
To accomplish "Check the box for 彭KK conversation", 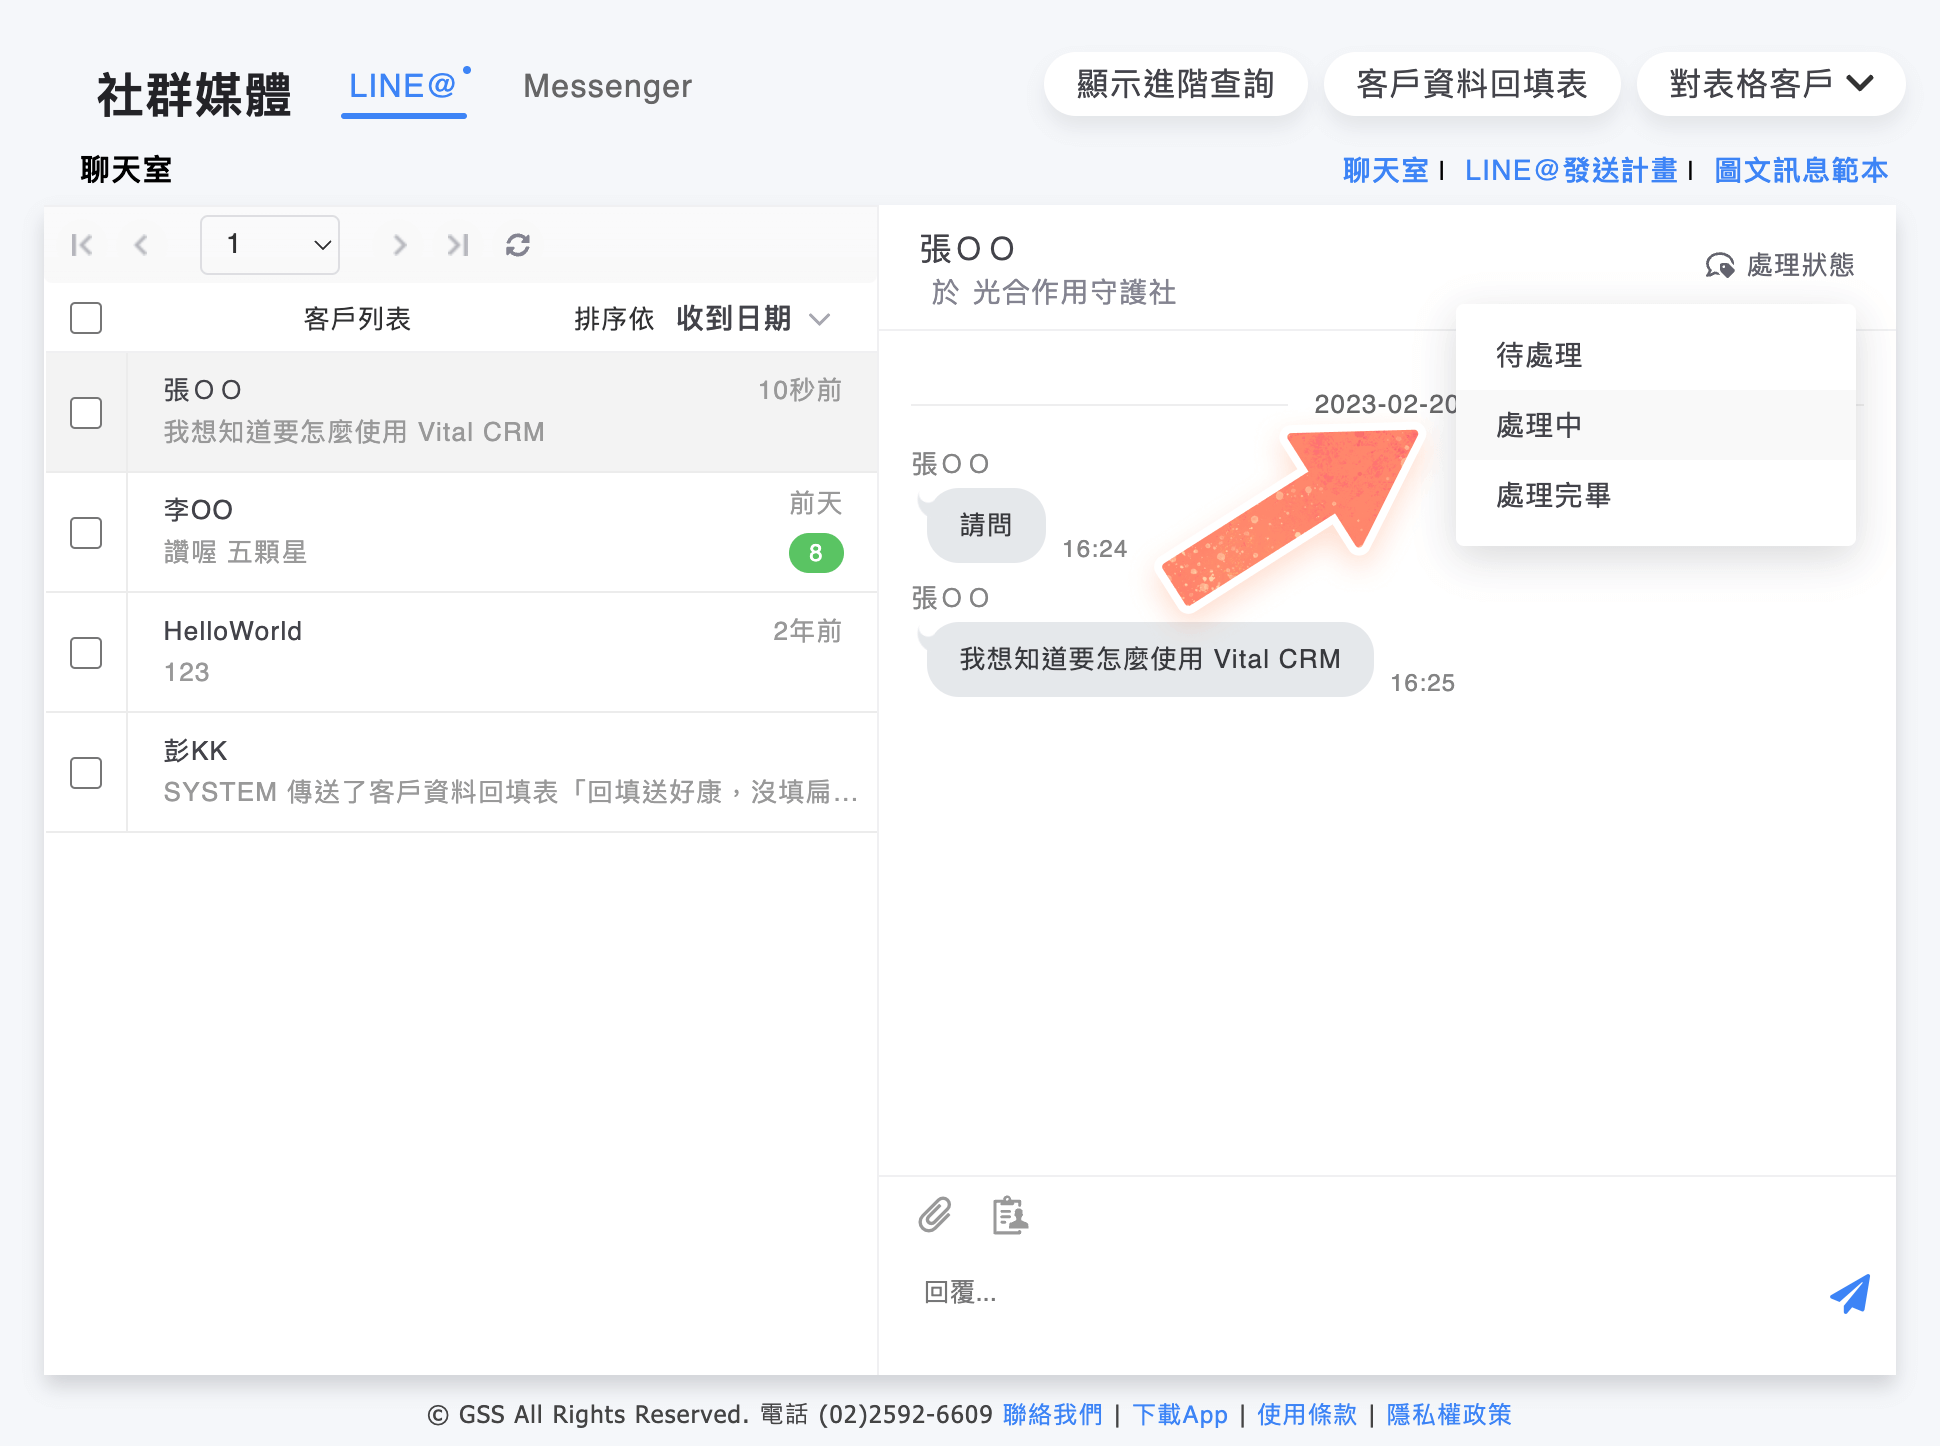I will pyautogui.click(x=86, y=772).
